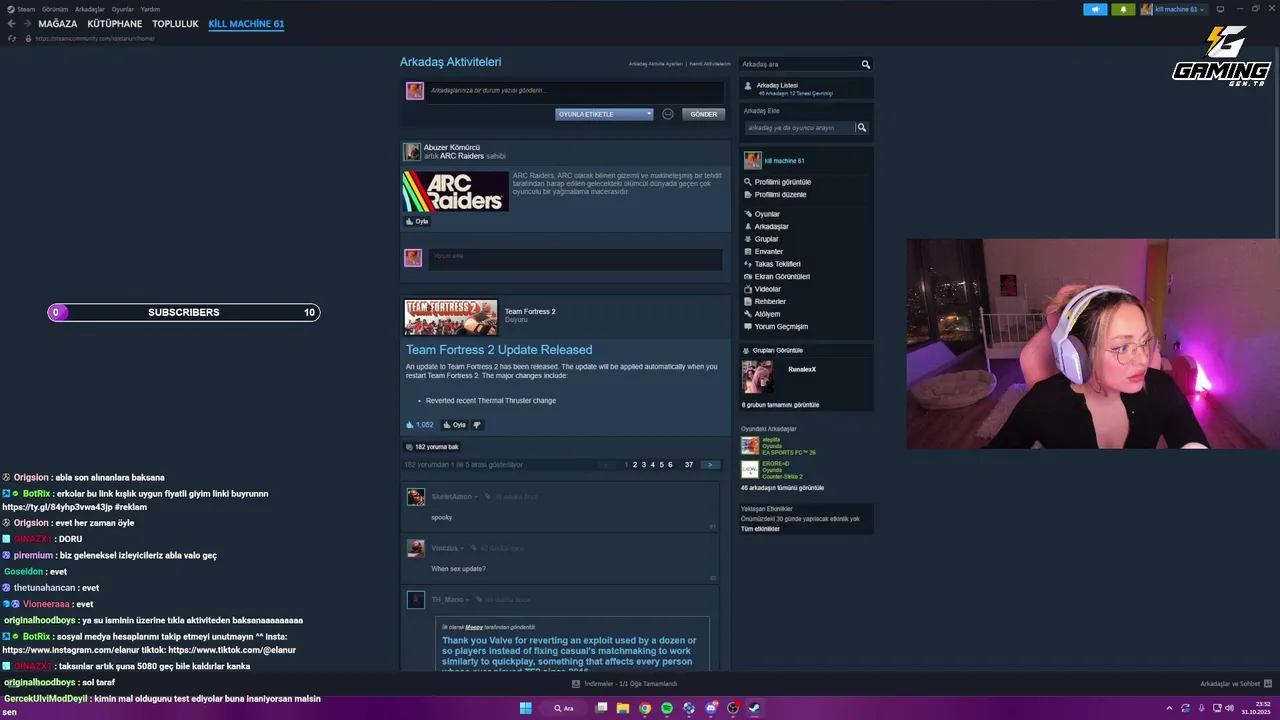Go forward with the navigation arrow
Viewport: 1280px width, 720px height.
pos(27,24)
